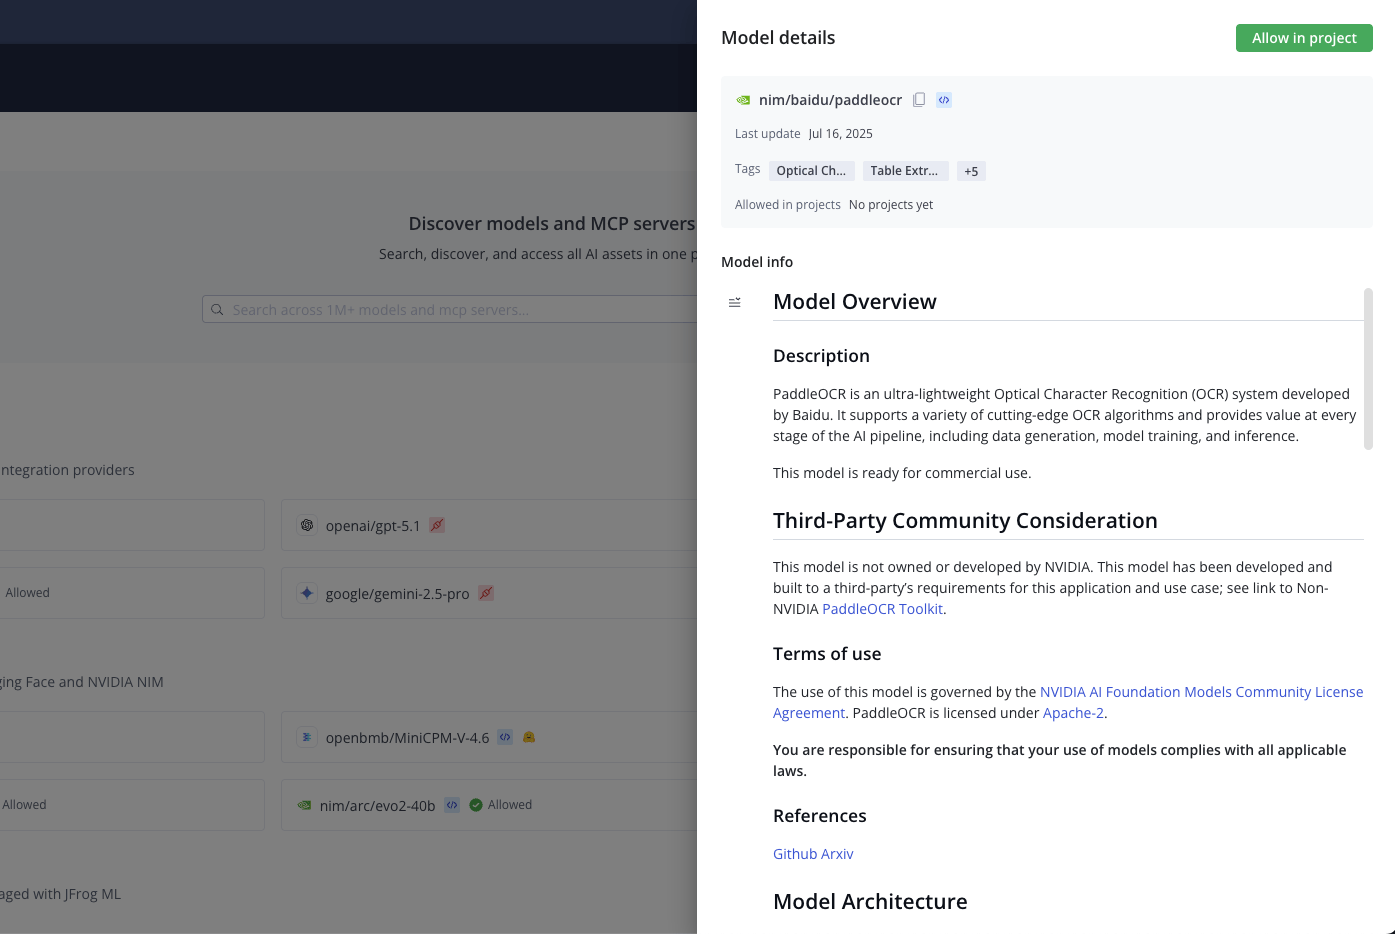This screenshot has height=934, width=1395.
Task: Click the disconnected badge beside openai/gpt-5.1
Action: tap(437, 525)
